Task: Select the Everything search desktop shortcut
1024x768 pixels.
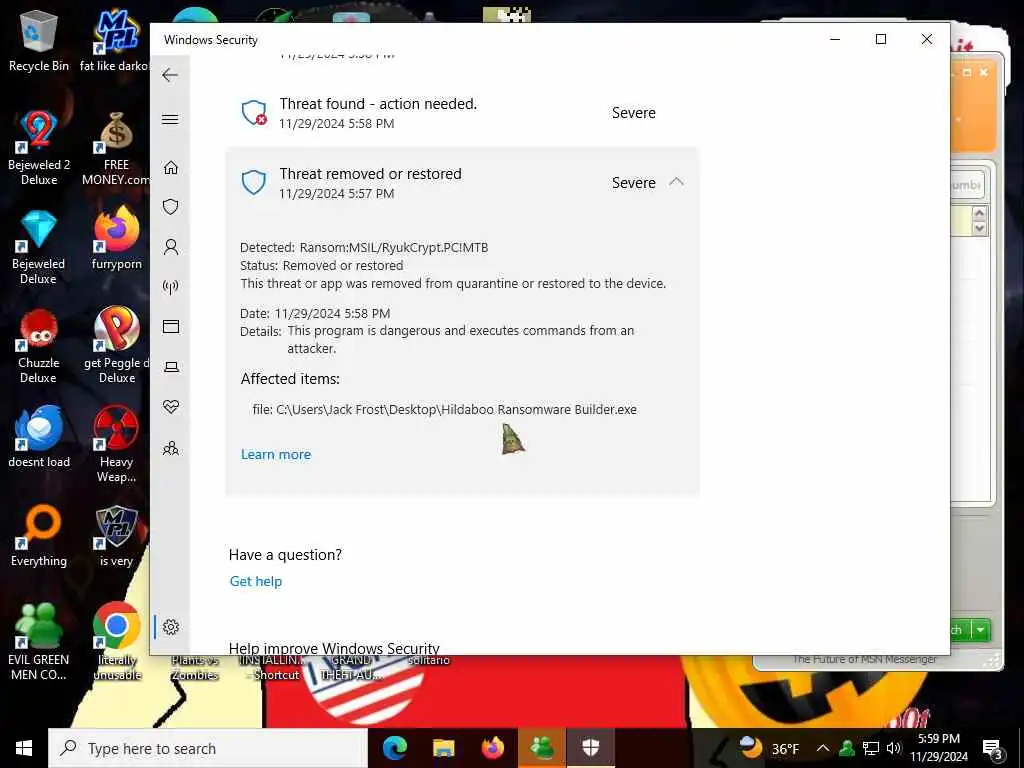Action: click(x=39, y=536)
